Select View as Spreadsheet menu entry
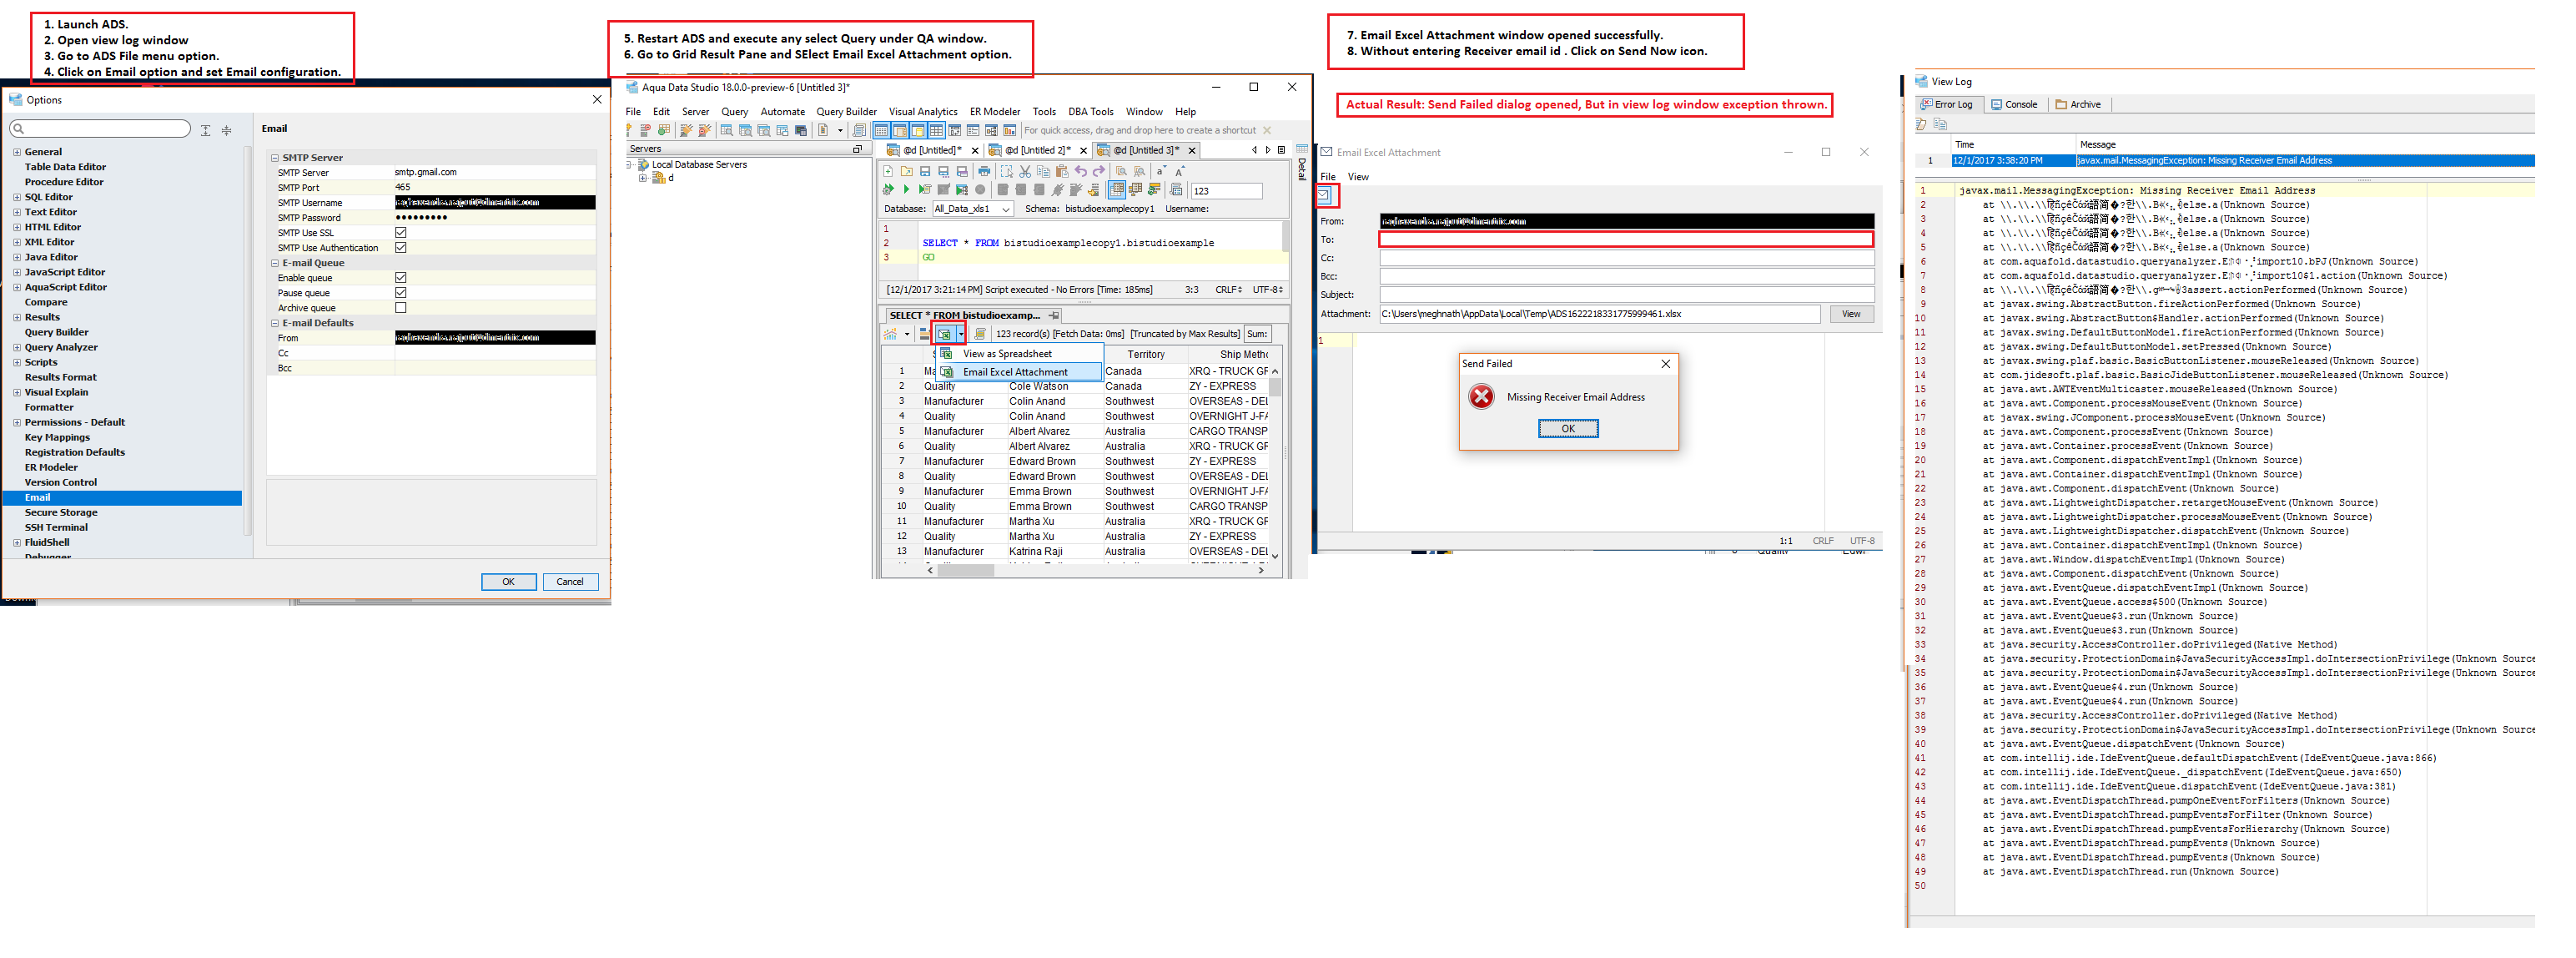This screenshot has width=2576, height=958. (x=1020, y=354)
